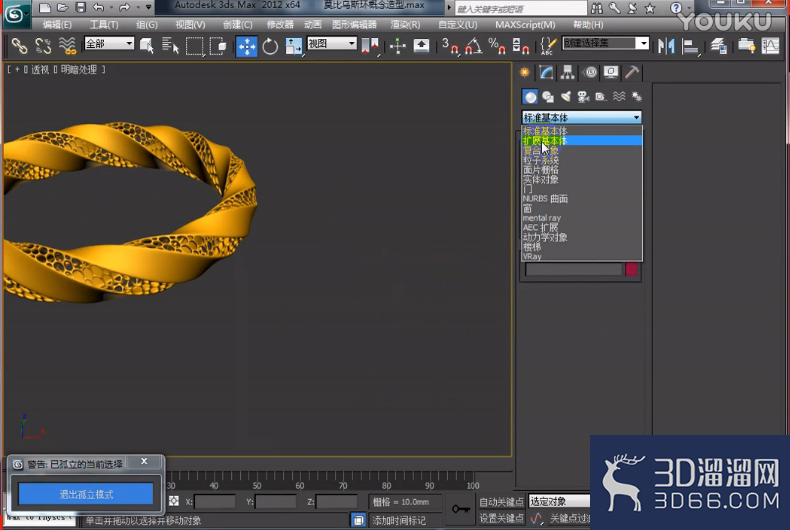The height and width of the screenshot is (530, 790).
Task: Choose NURBS 曲面 from the dropdown list
Action: (x=582, y=198)
